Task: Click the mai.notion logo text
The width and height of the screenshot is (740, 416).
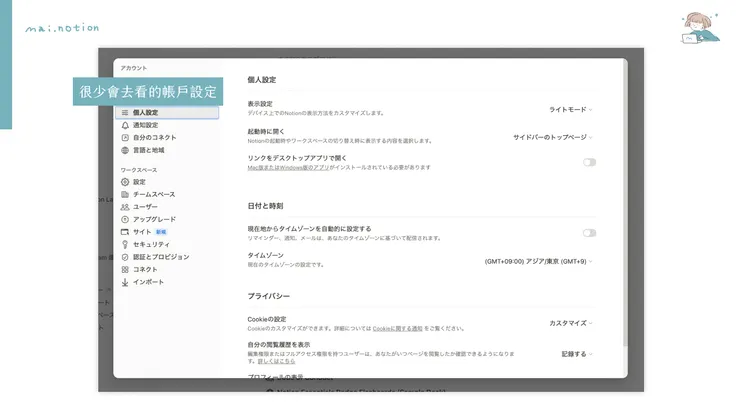Action: click(x=62, y=28)
